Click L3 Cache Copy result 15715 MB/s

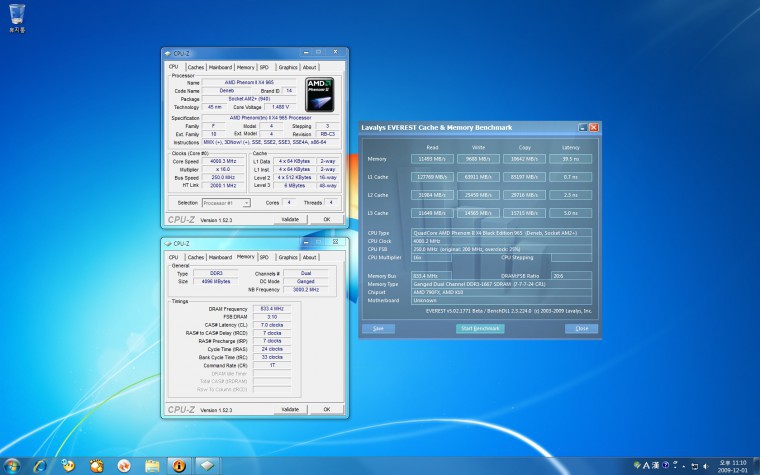point(524,213)
